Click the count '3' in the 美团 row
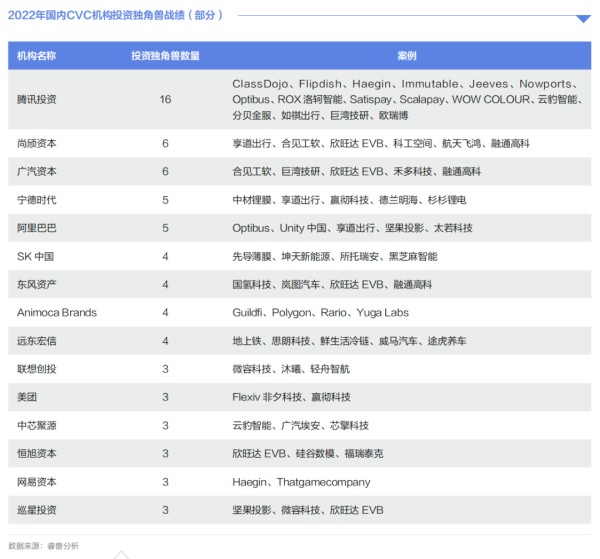The image size is (600, 559). [165, 397]
